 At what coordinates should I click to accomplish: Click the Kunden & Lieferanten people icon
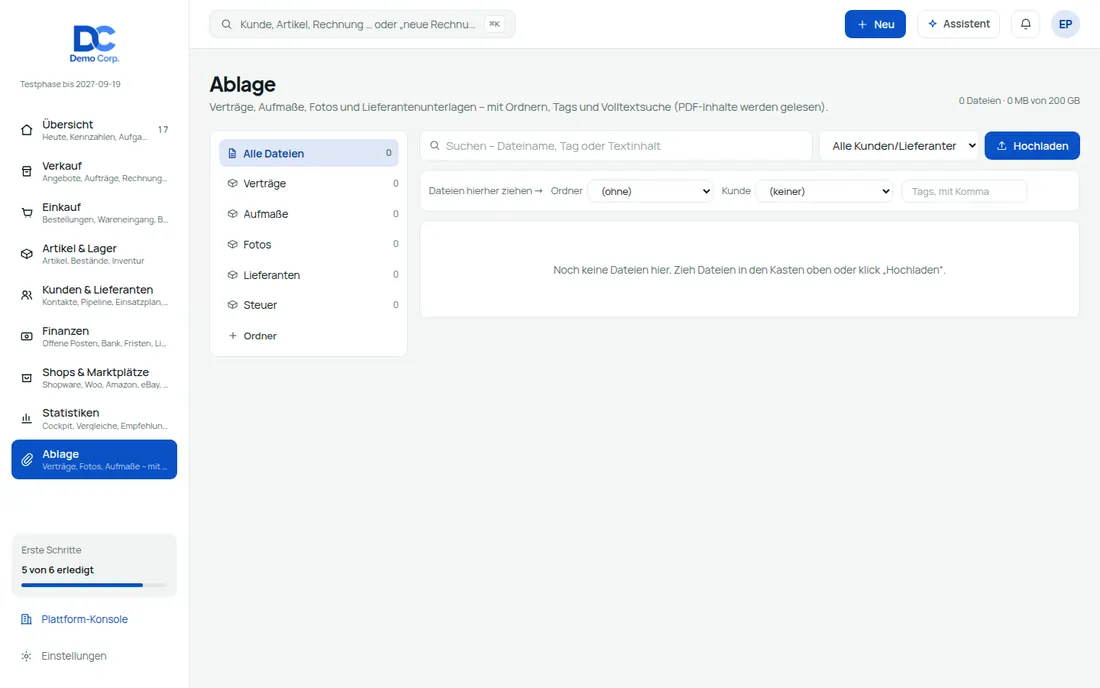pyautogui.click(x=27, y=295)
